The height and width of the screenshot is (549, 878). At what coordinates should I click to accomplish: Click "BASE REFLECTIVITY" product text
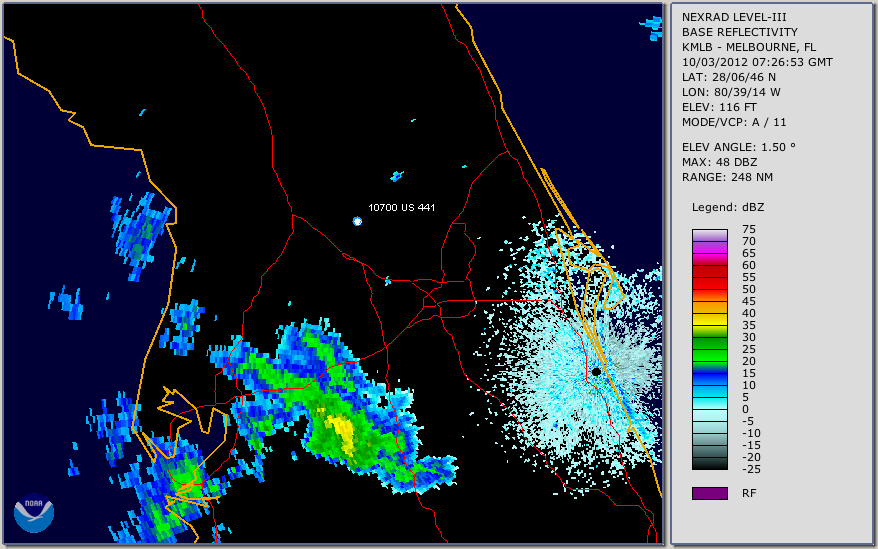(x=740, y=32)
